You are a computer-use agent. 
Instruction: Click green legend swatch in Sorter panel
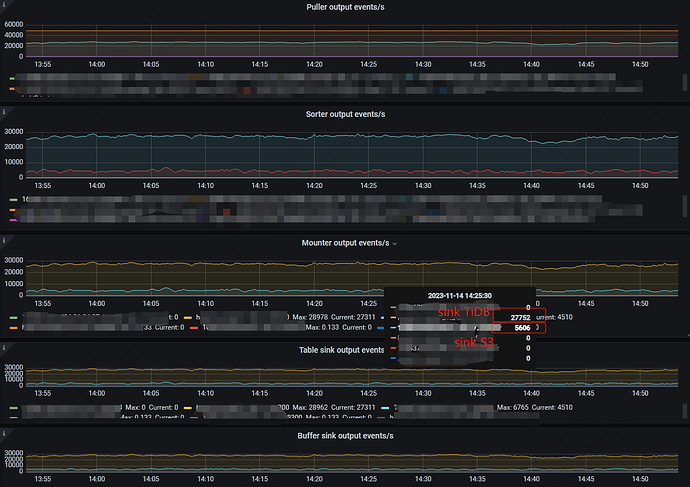coord(14,200)
